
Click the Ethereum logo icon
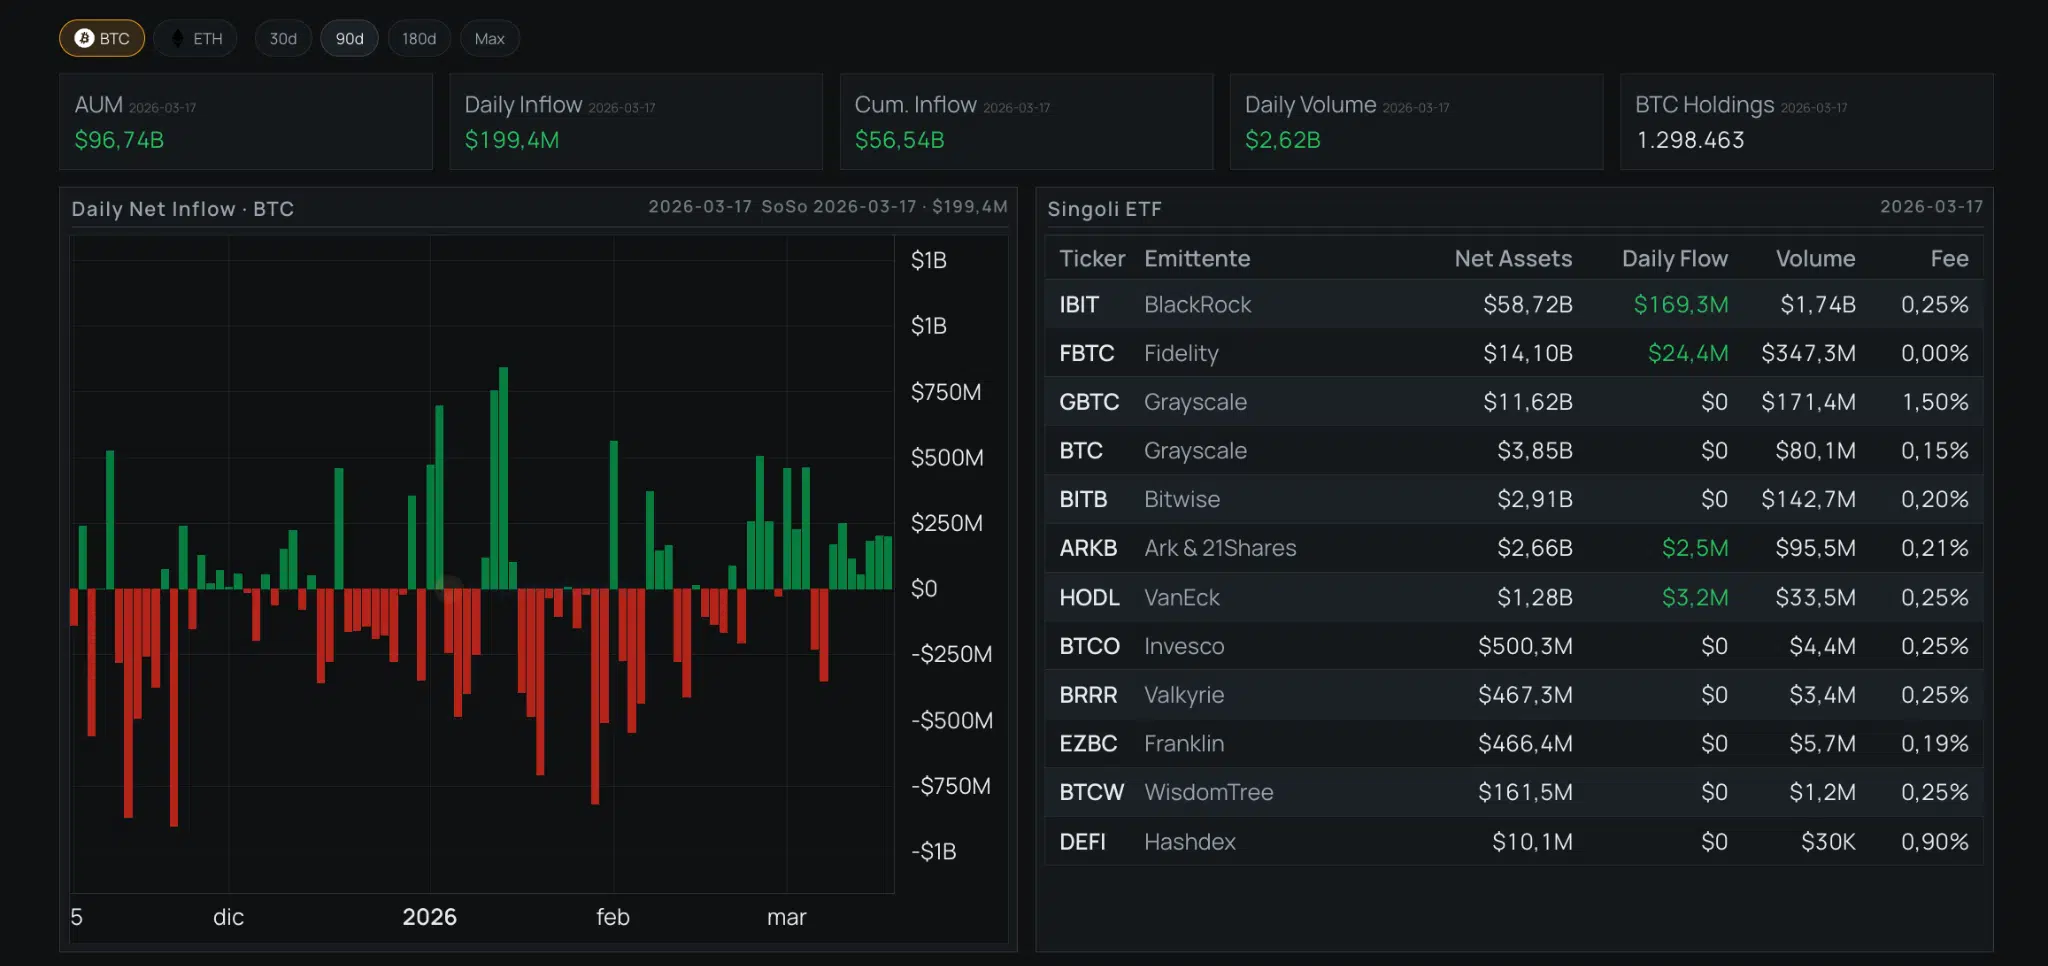point(176,38)
